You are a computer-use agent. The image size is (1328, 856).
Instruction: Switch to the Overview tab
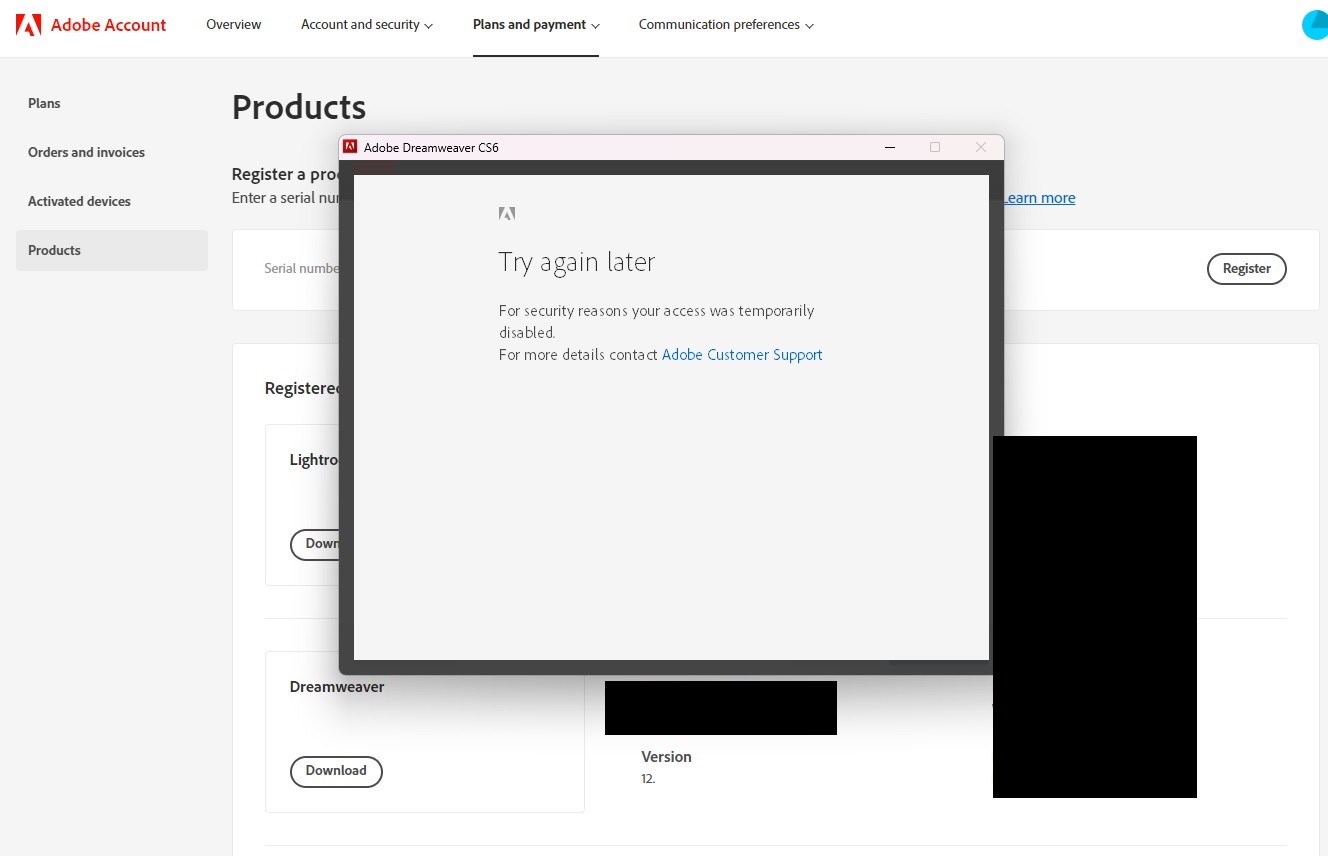[233, 24]
